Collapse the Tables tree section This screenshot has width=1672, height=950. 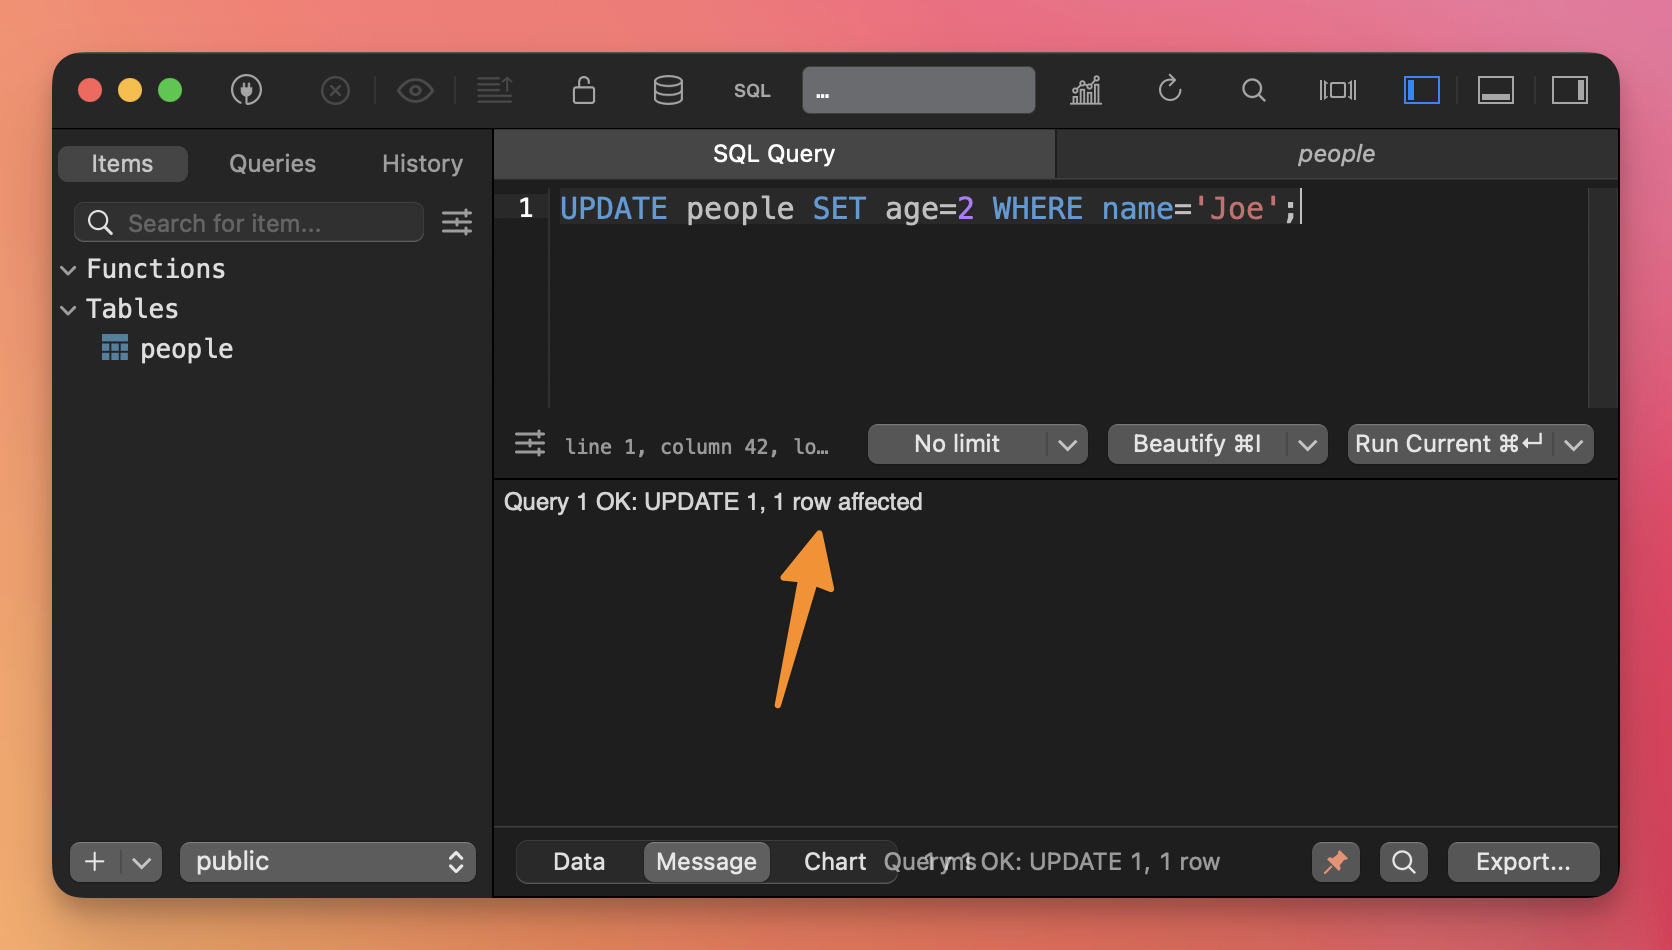click(68, 310)
